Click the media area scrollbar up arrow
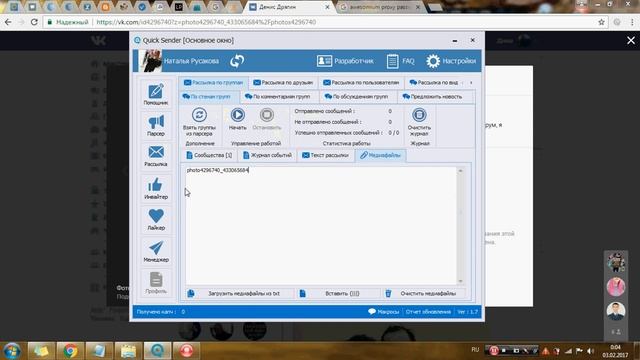640x360 pixels. pyautogui.click(x=460, y=171)
